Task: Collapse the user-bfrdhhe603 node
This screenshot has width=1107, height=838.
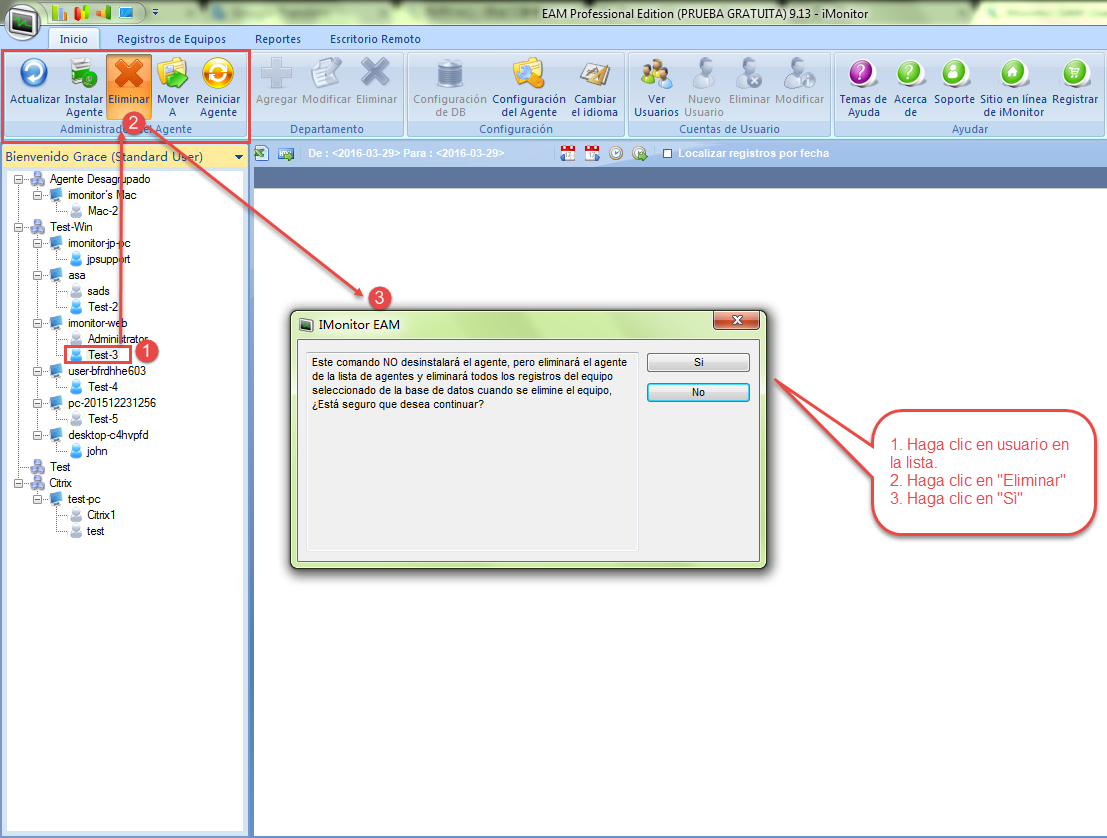Action: [37, 371]
